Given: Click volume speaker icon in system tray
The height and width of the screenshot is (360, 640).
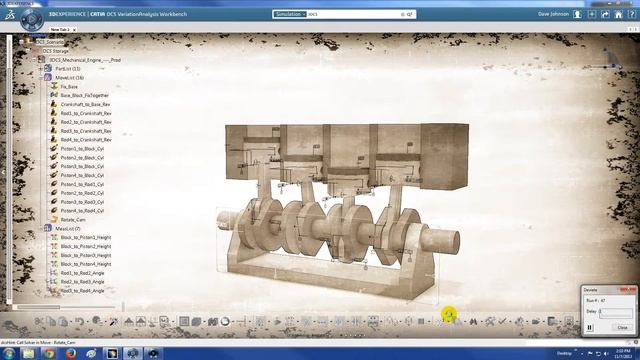Looking at the screenshot, I should click(607, 353).
